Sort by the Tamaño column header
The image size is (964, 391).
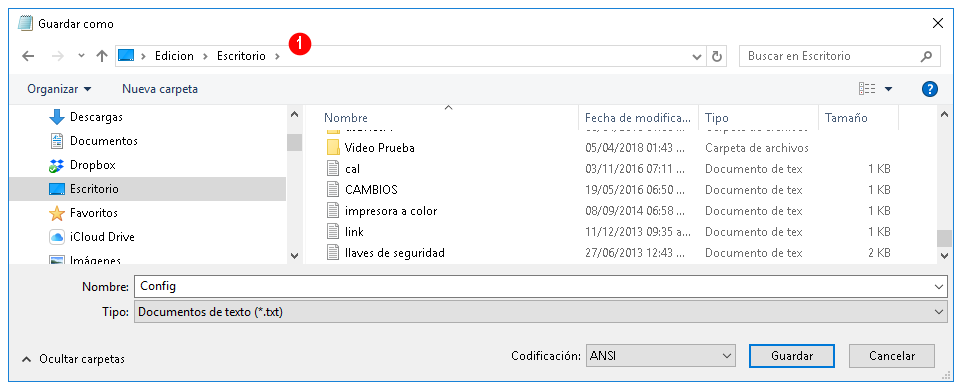coord(846,117)
